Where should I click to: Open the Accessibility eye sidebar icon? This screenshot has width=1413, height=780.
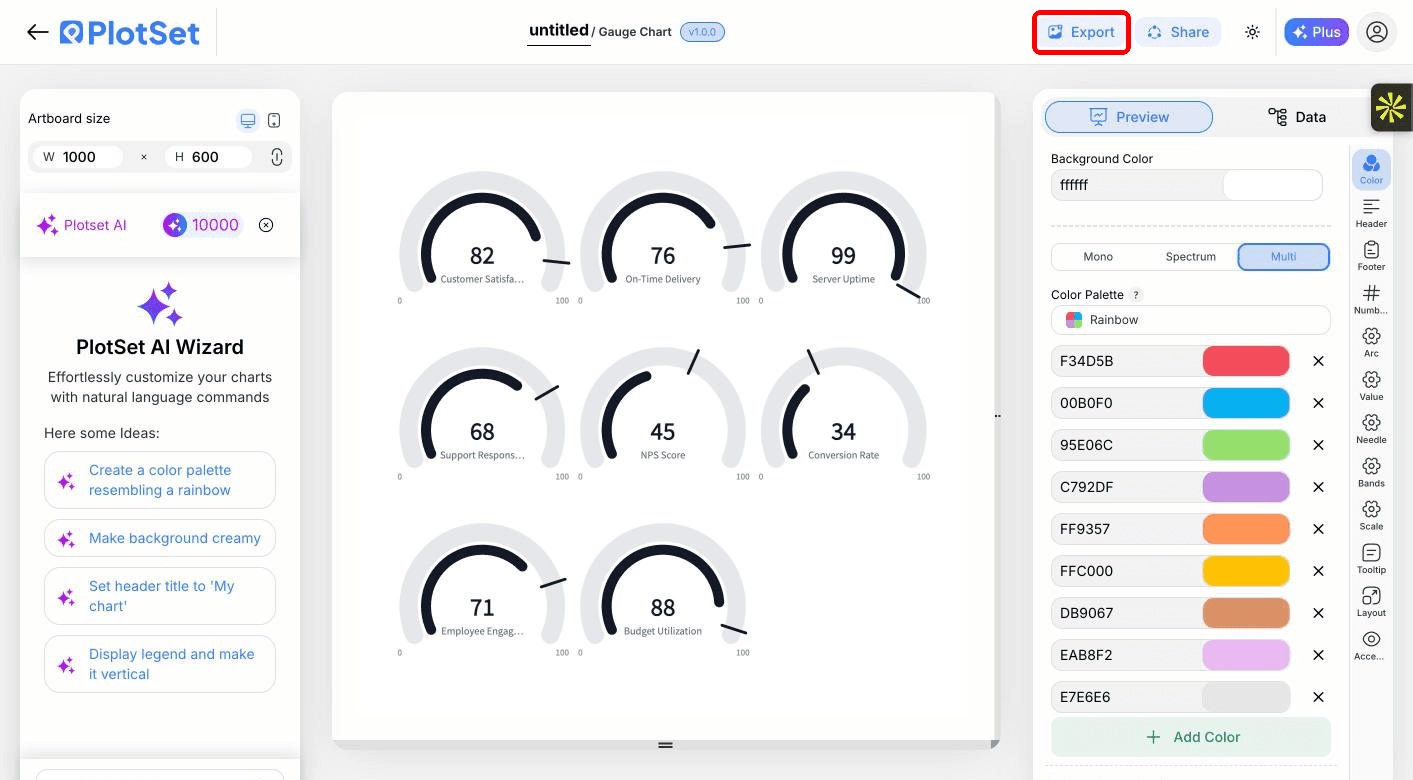[1371, 645]
